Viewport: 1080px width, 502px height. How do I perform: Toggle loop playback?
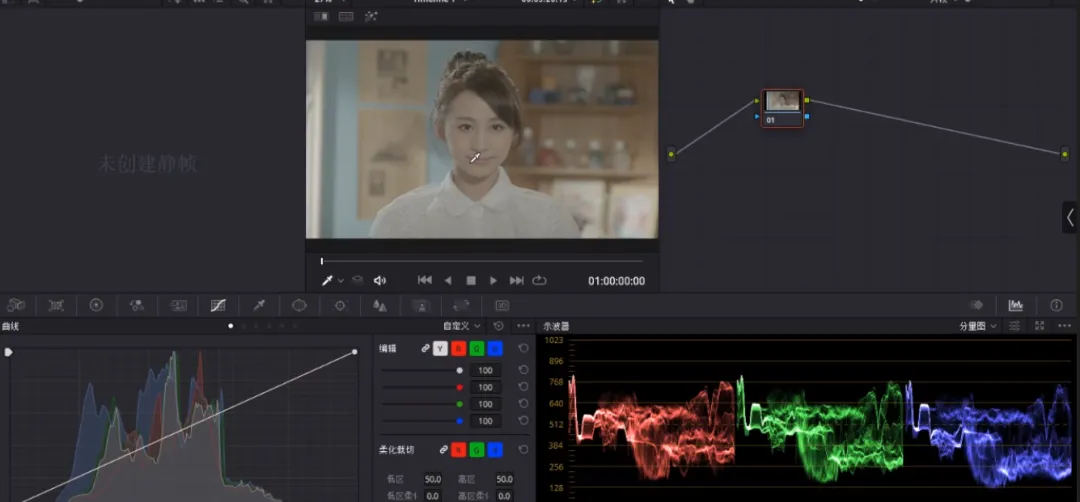(539, 280)
